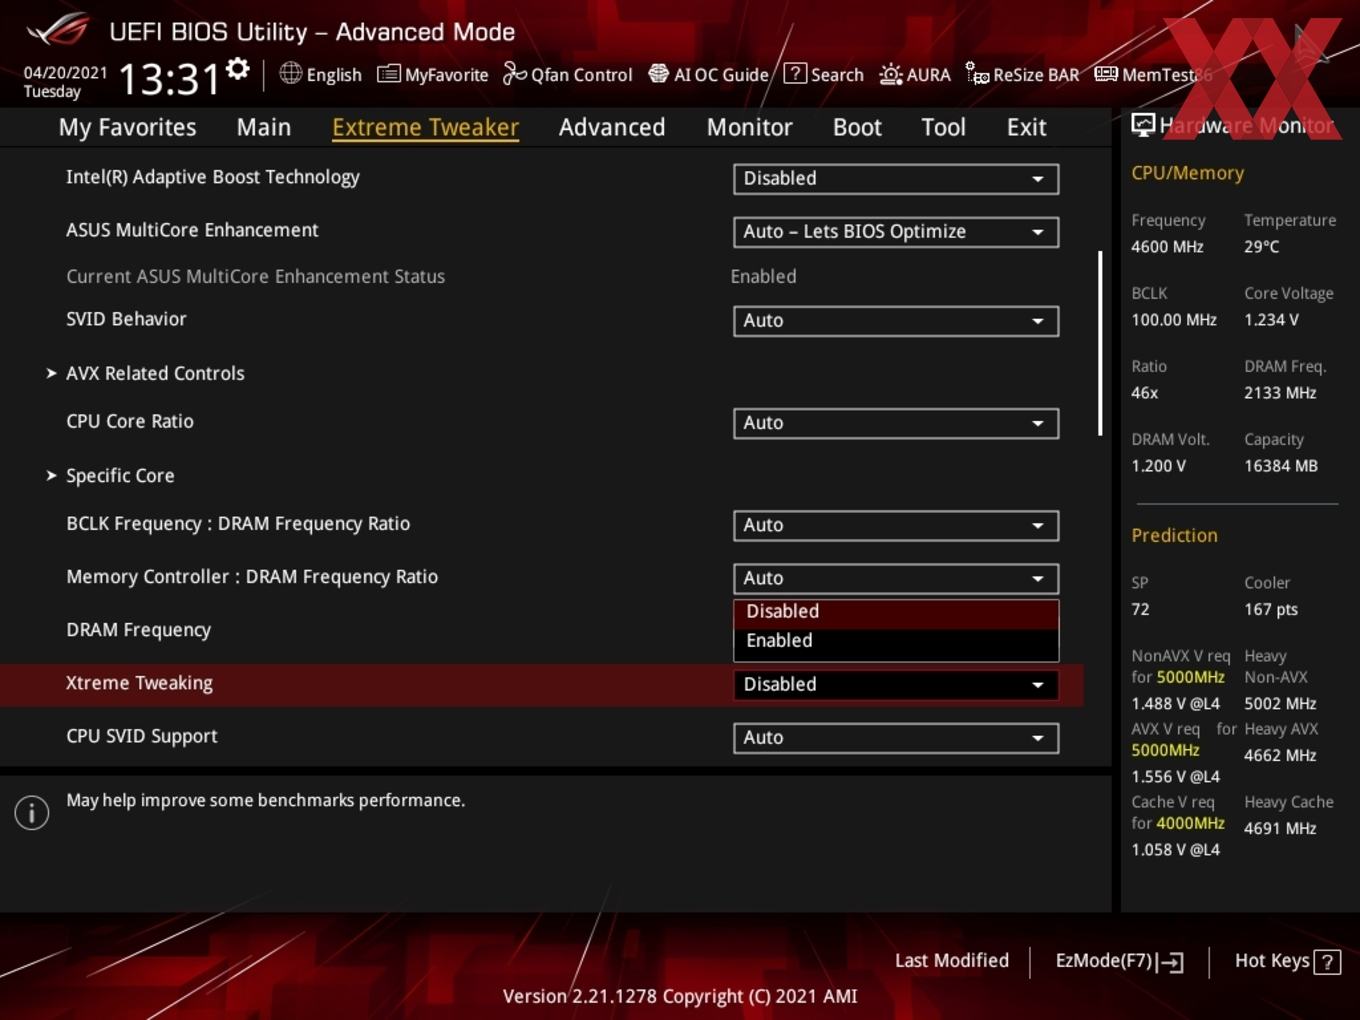Switch to Main tab
Image resolution: width=1360 pixels, height=1020 pixels.
tap(264, 127)
